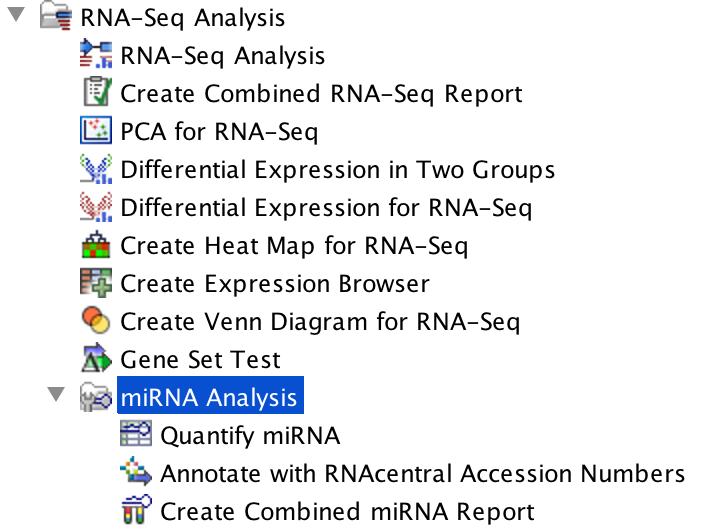Select Create Venn Diagram for RNA-Seq label
Viewport: 712px width, 528px height.
tap(320, 322)
